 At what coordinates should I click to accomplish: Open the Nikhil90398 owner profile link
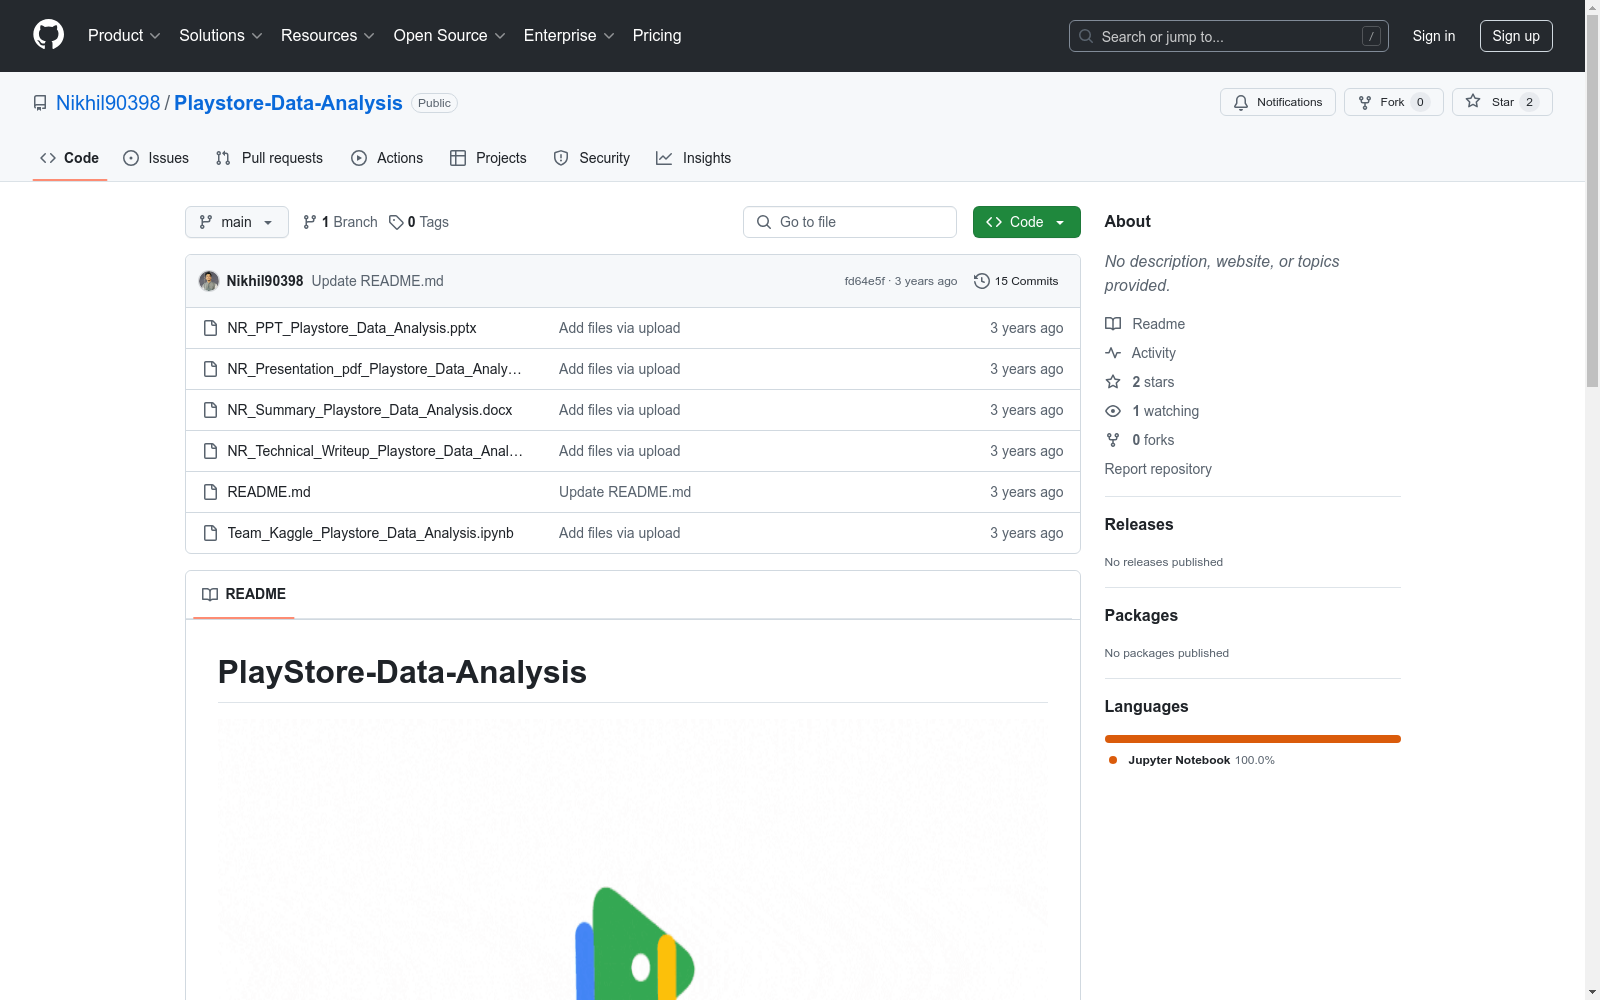108,103
